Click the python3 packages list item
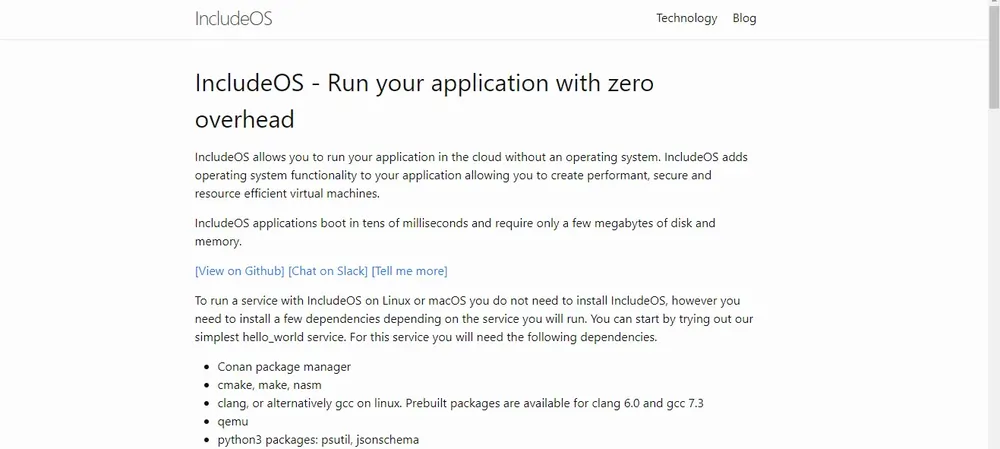 coord(318,439)
